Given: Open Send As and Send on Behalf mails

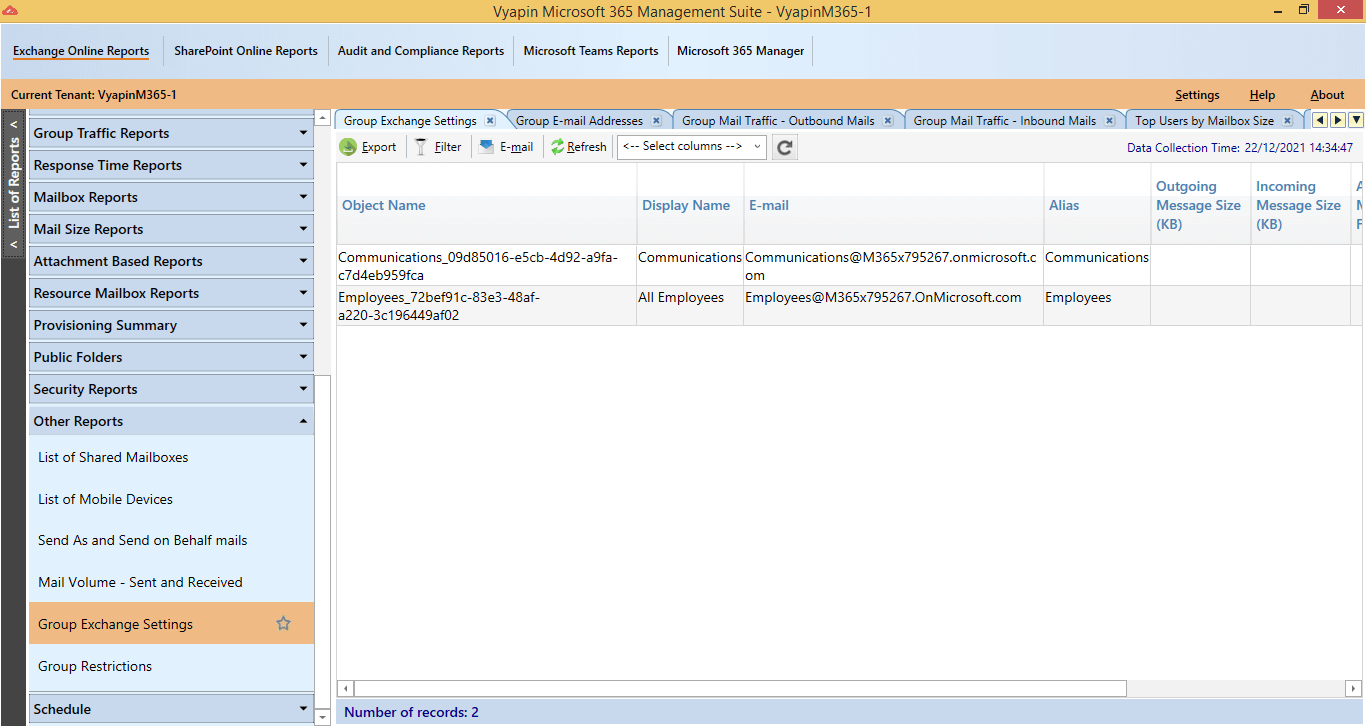Looking at the screenshot, I should click(x=171, y=540).
